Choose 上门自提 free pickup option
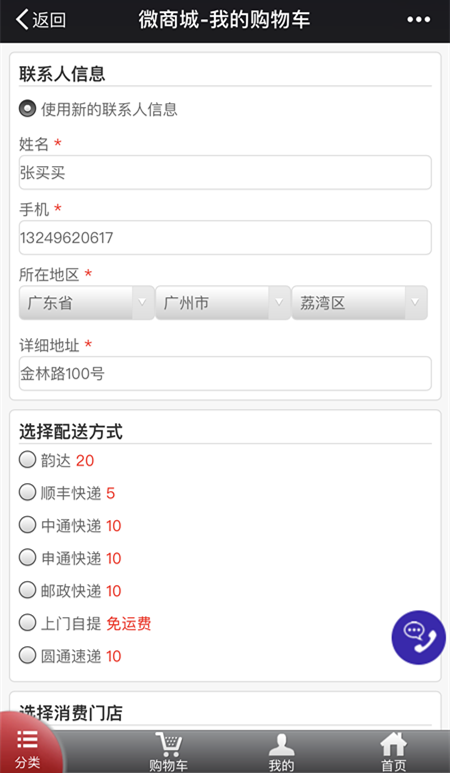Viewport: 450px width, 773px height. click(x=28, y=623)
